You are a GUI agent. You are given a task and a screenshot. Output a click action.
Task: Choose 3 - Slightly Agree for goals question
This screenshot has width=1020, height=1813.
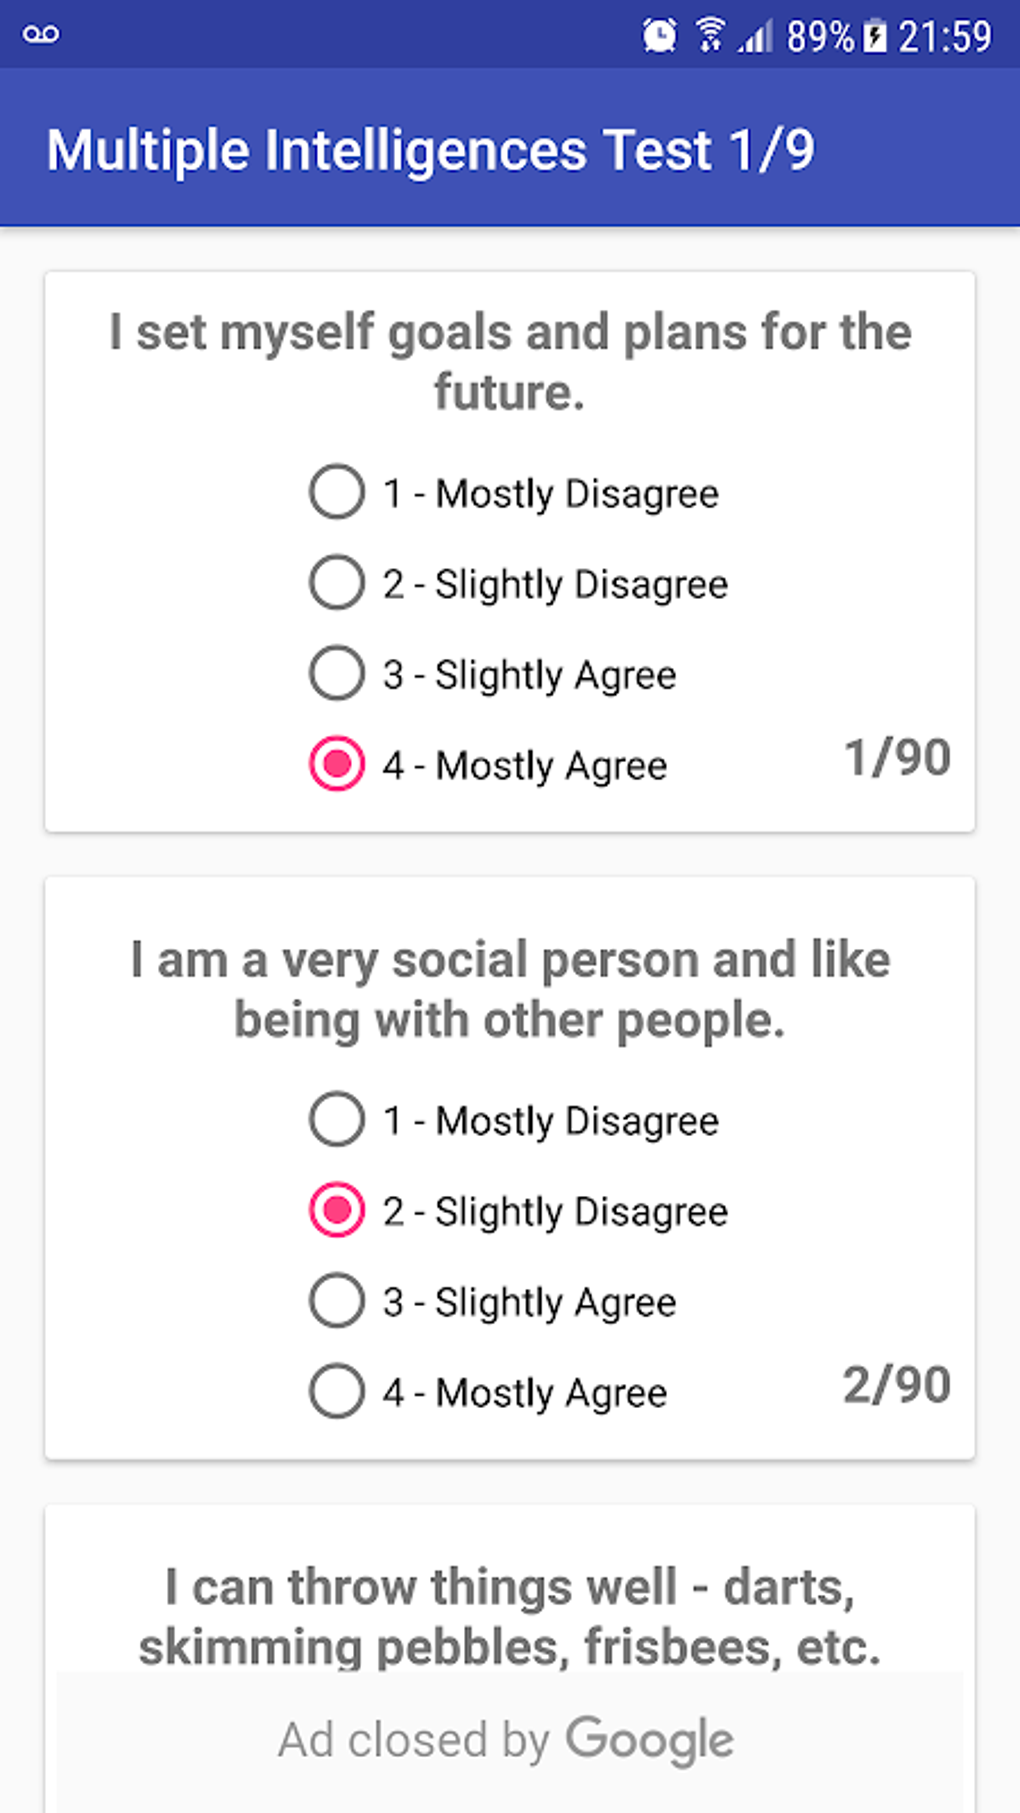(492, 675)
